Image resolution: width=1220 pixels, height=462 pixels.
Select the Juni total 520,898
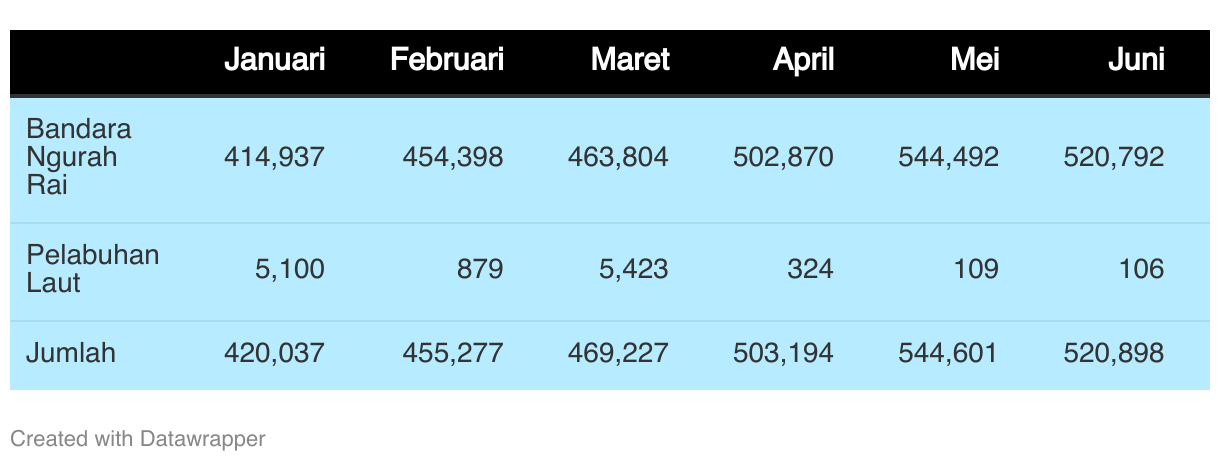click(1113, 353)
